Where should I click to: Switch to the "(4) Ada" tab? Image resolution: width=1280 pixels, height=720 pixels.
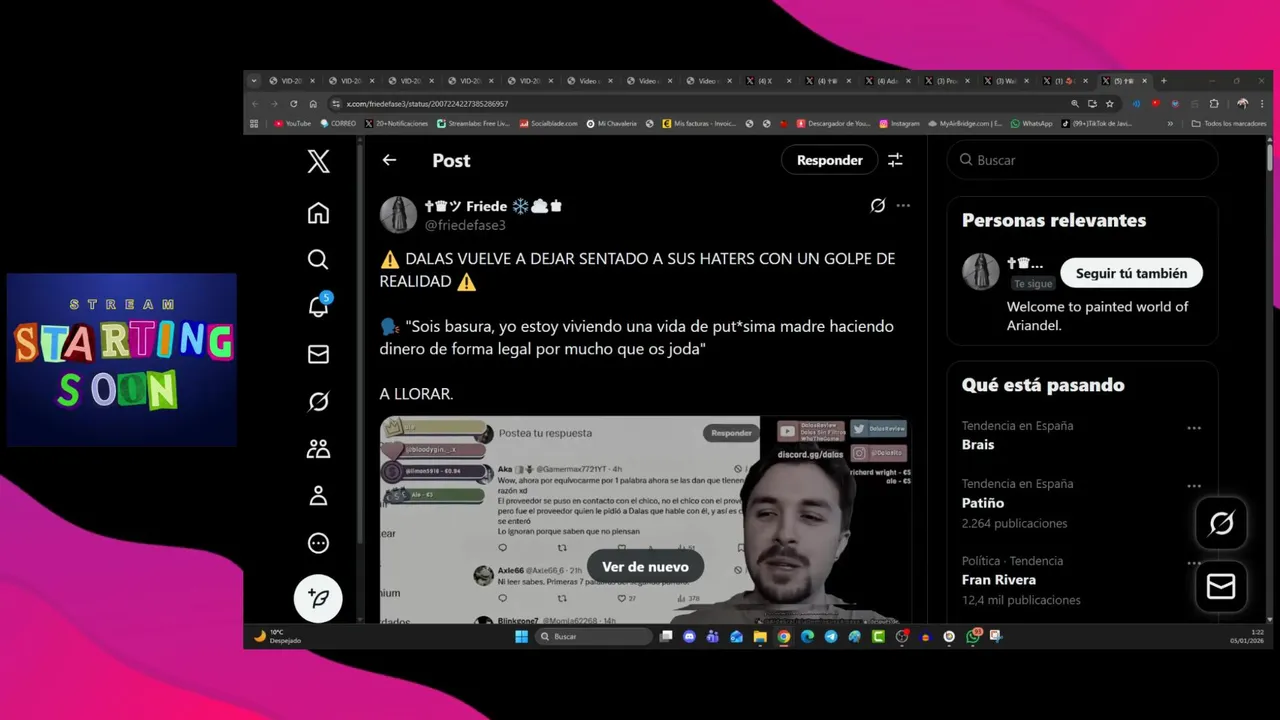click(x=888, y=81)
